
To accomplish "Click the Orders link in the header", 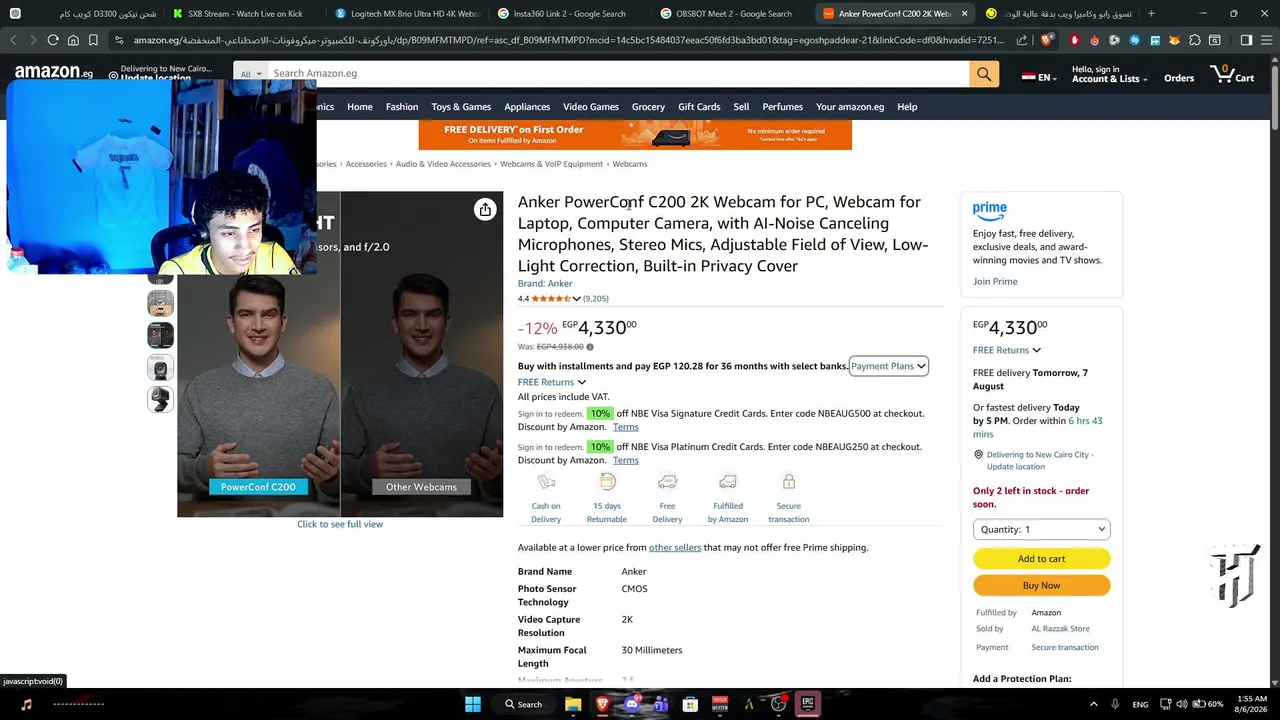I will click(1179, 78).
